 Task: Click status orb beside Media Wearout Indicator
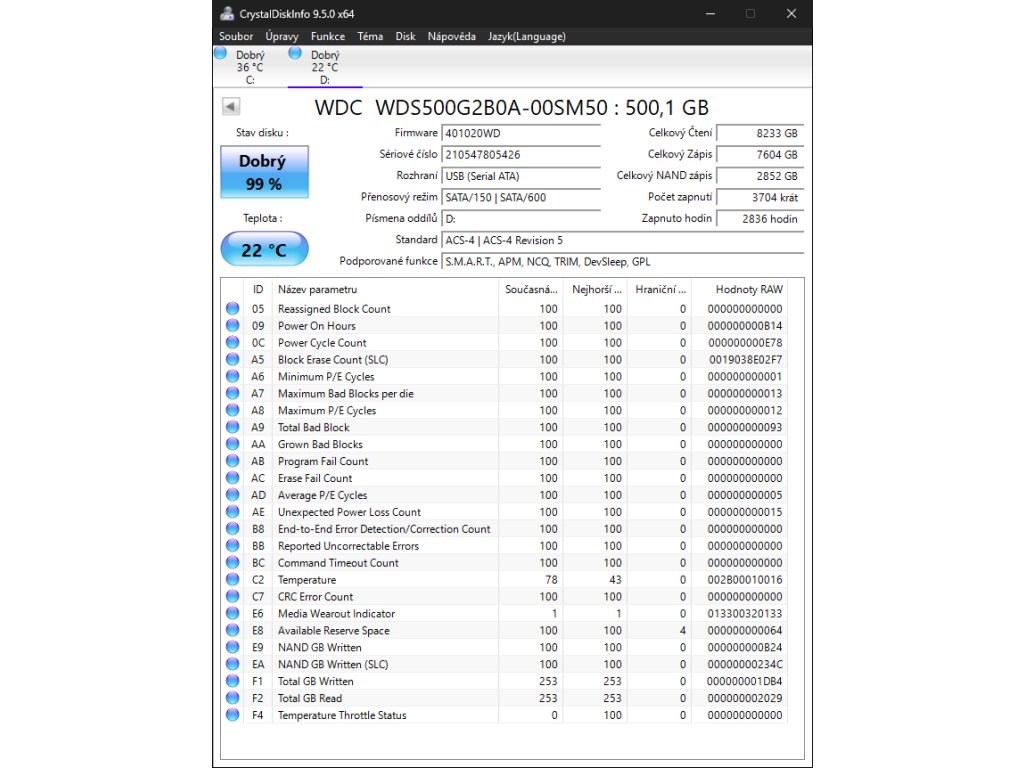pos(233,614)
